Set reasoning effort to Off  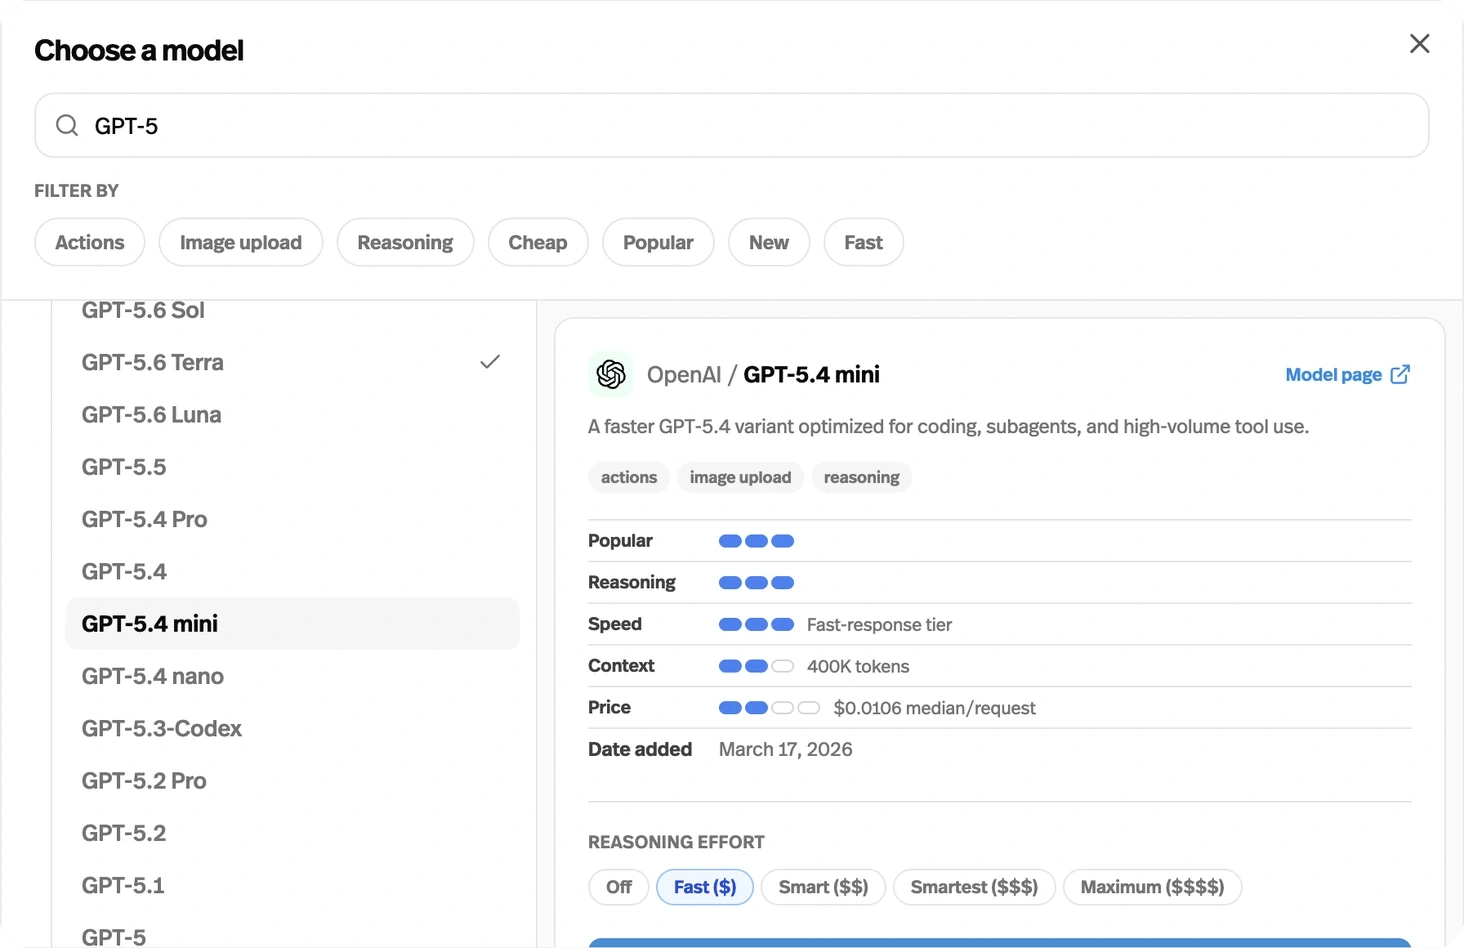click(619, 887)
